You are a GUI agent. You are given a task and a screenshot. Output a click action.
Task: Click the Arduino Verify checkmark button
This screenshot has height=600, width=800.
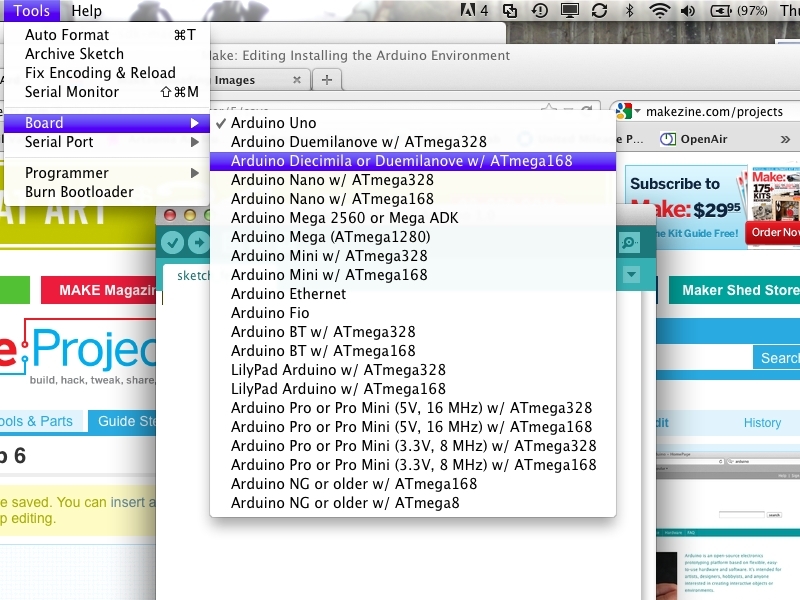point(172,242)
